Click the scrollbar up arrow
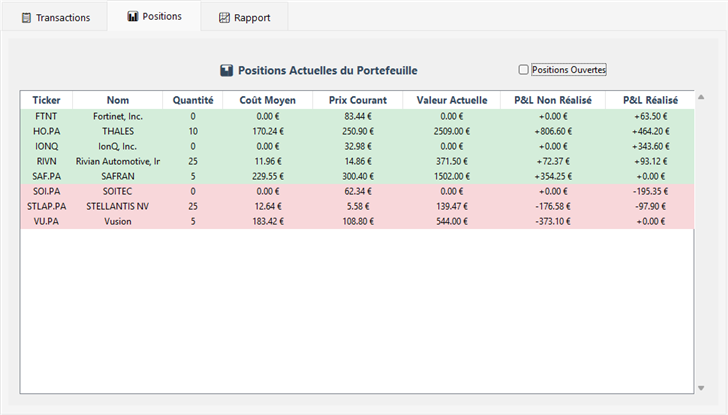 pos(700,98)
